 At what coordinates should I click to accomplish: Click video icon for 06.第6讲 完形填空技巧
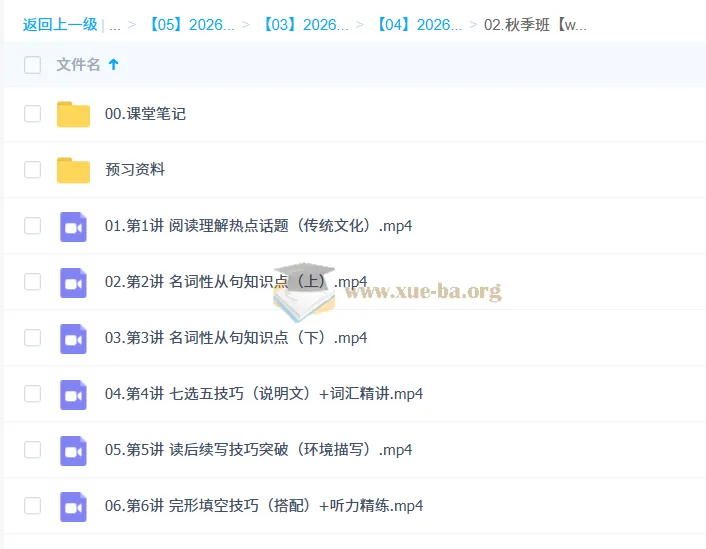tap(73, 507)
